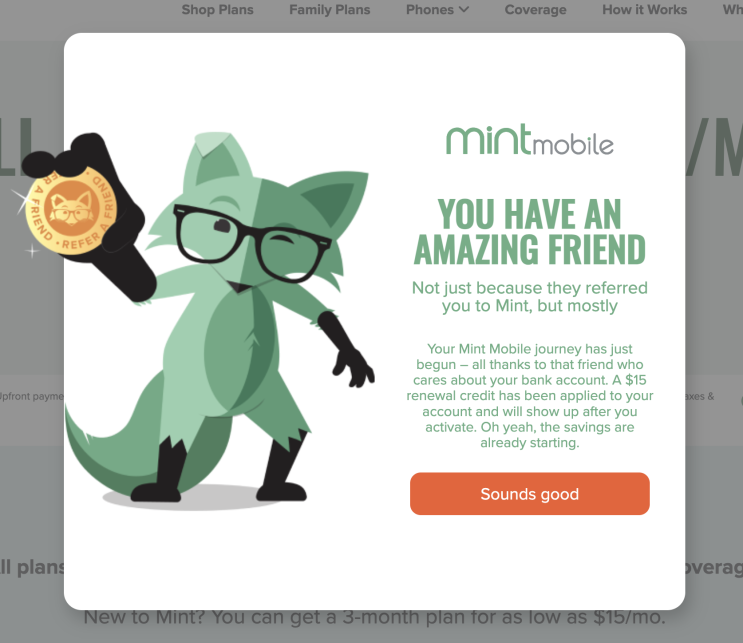
Task: Click the You Have An Amazing Friend heading
Action: 530,232
